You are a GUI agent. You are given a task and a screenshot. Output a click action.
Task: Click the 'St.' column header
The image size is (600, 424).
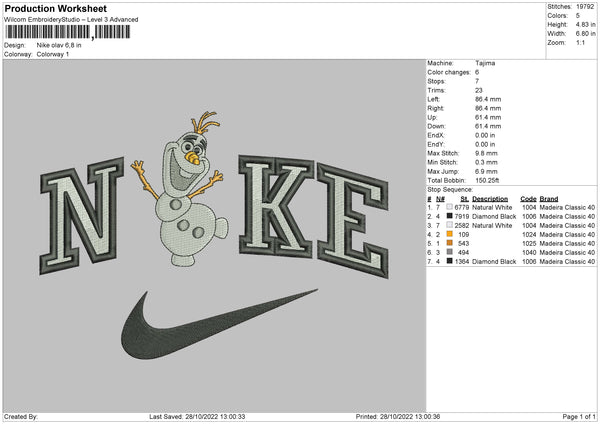pos(465,199)
